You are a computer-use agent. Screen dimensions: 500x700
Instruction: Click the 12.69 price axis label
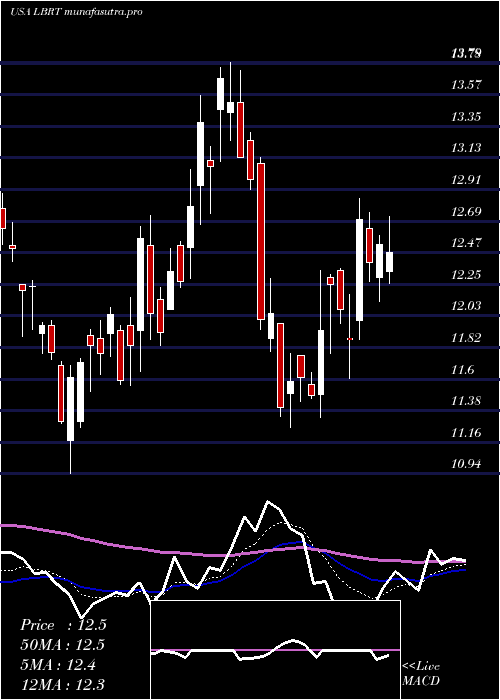tap(466, 212)
